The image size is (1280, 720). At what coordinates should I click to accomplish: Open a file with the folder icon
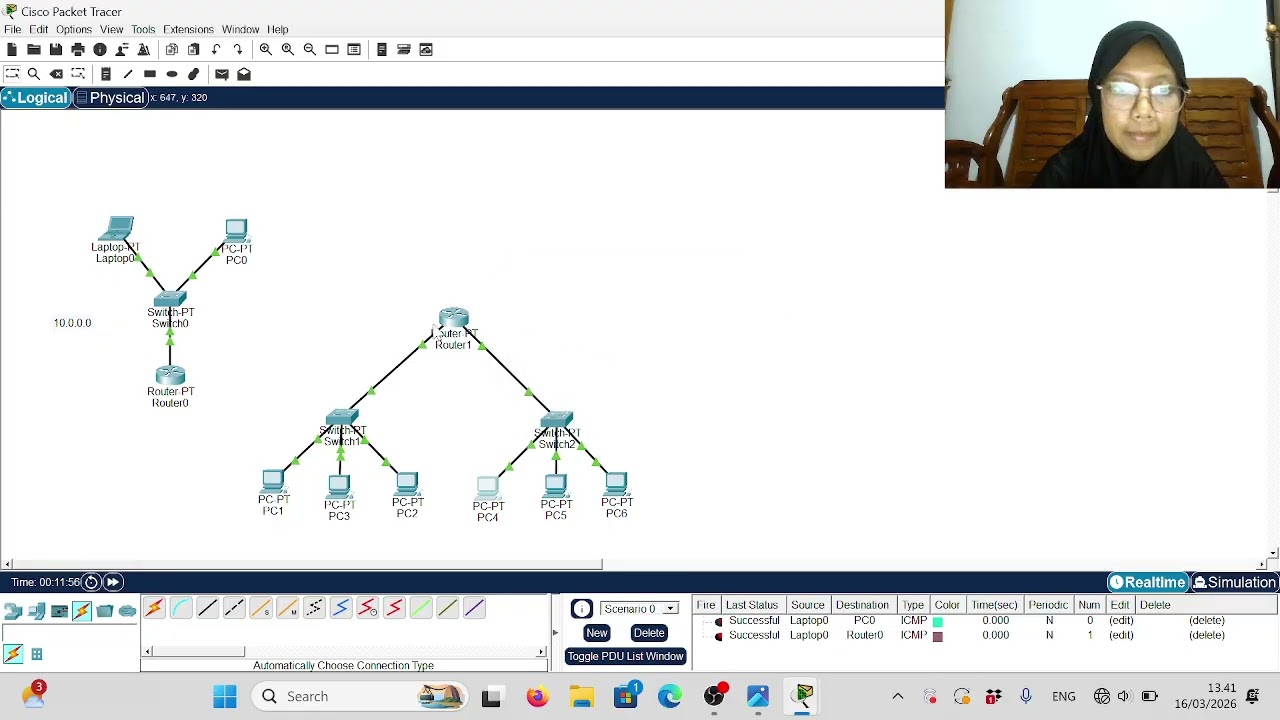34,49
